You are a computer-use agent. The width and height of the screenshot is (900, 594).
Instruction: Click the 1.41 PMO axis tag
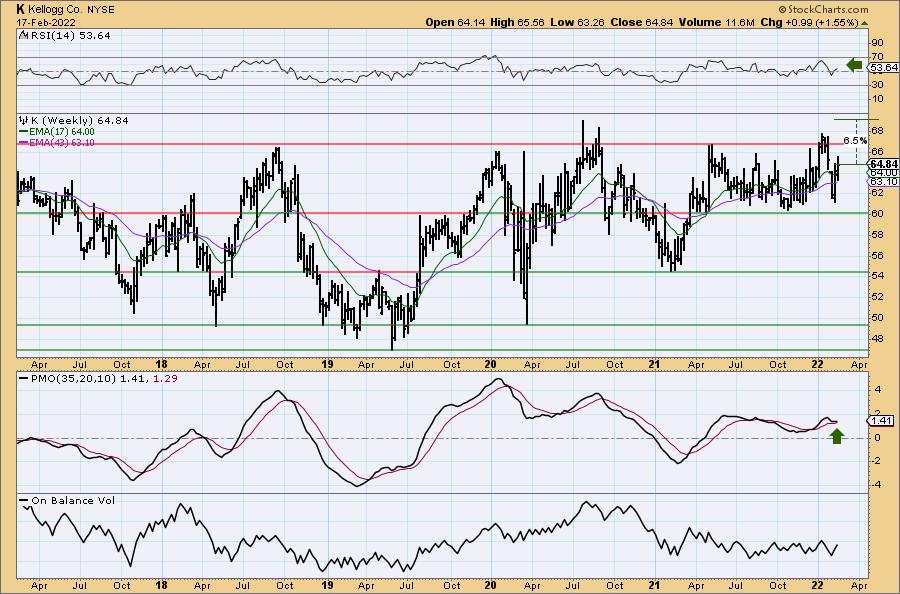point(882,421)
